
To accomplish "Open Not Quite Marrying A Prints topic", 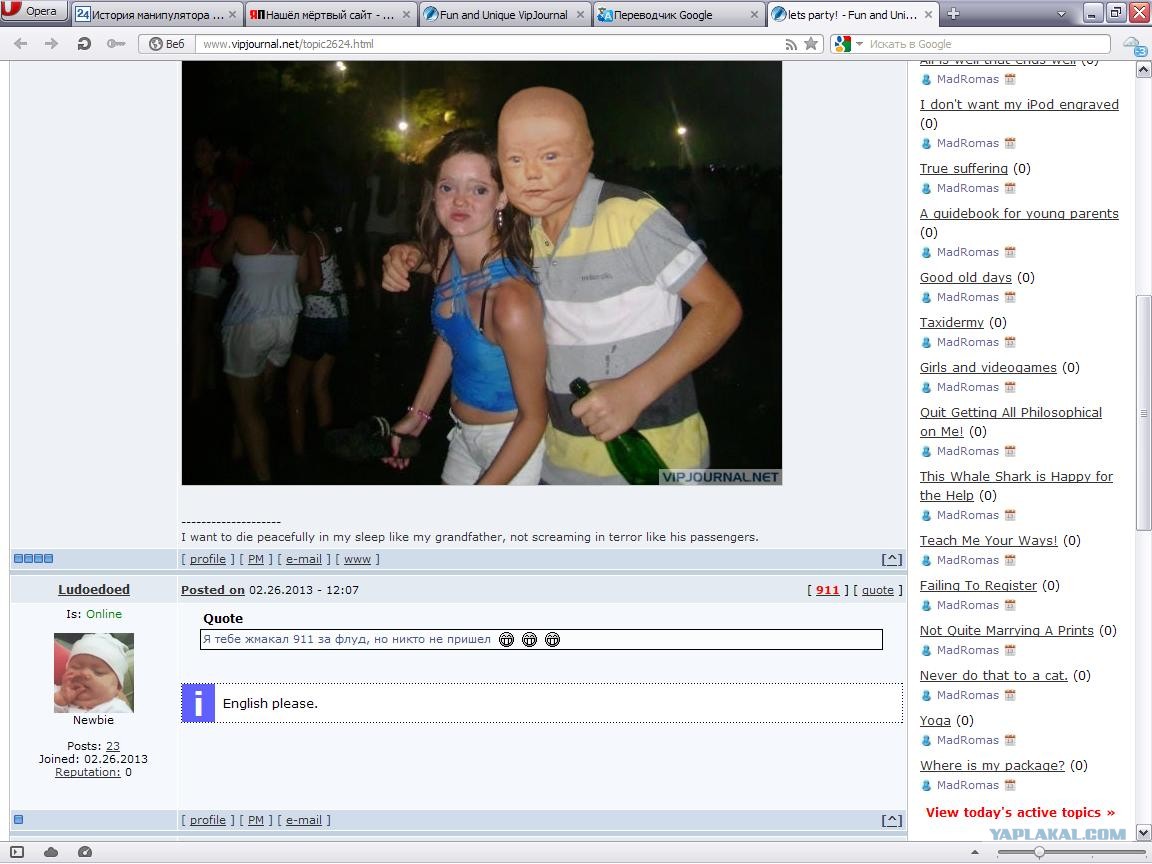I will 1007,630.
